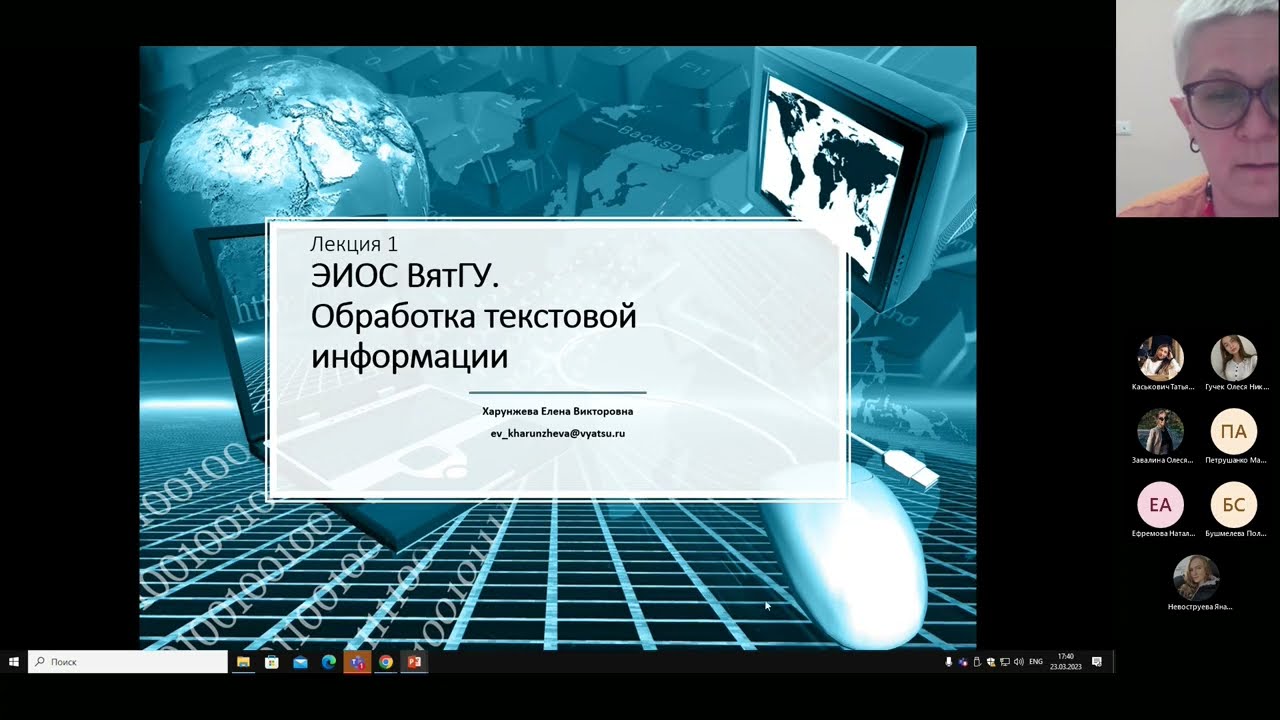Click the participant name Бушмелева Пол...
Image resolution: width=1280 pixels, height=720 pixels.
click(x=1236, y=534)
